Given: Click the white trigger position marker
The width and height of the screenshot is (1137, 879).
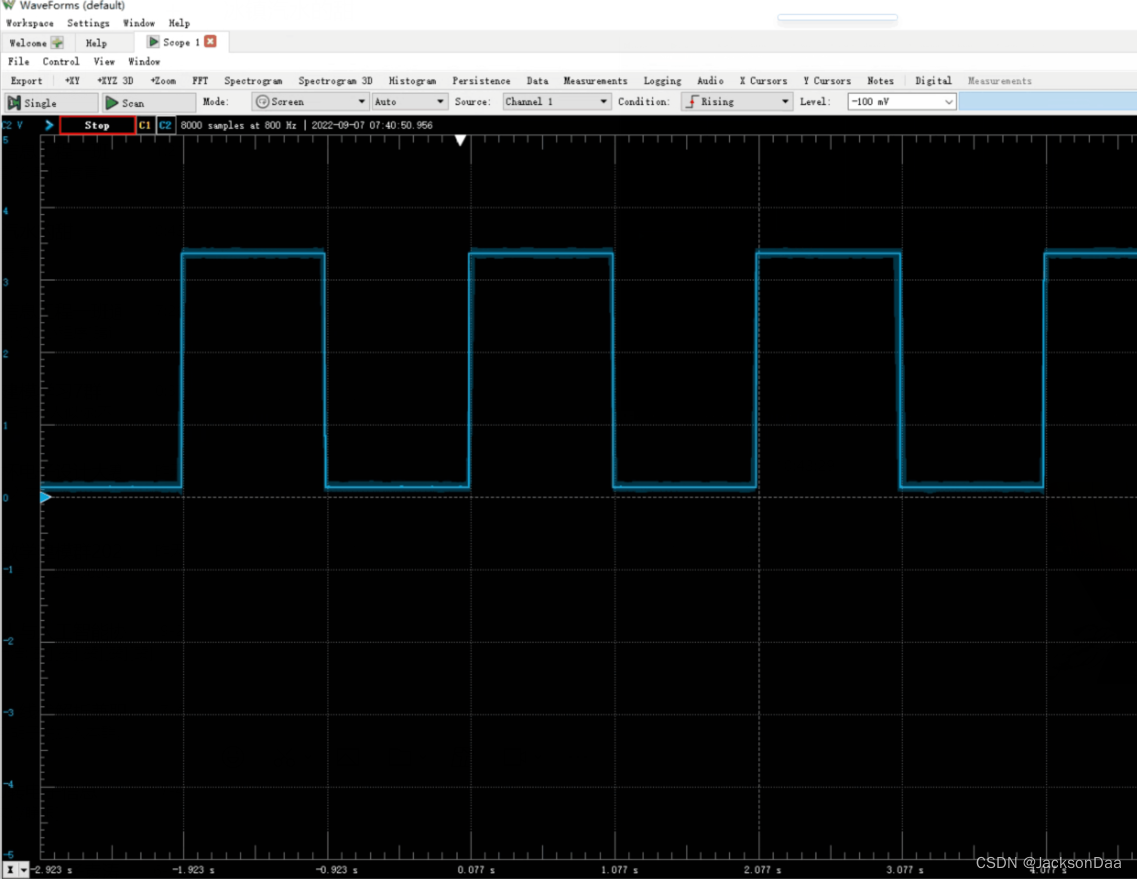Looking at the screenshot, I should tap(460, 140).
